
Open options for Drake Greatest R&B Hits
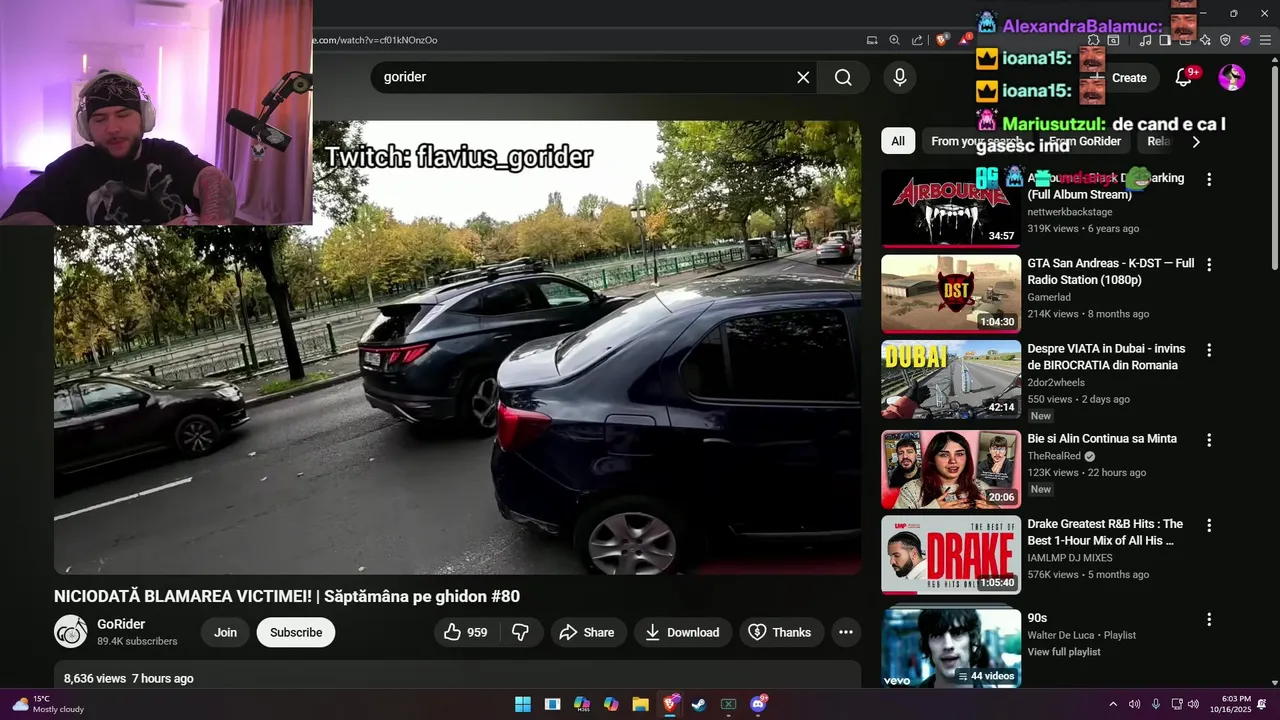tap(1209, 525)
